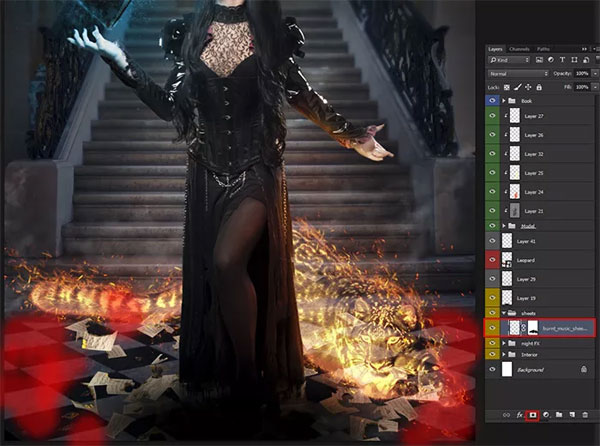Open the Fill slider arrow
Screen dimensions: 600x446
click(595, 87)
